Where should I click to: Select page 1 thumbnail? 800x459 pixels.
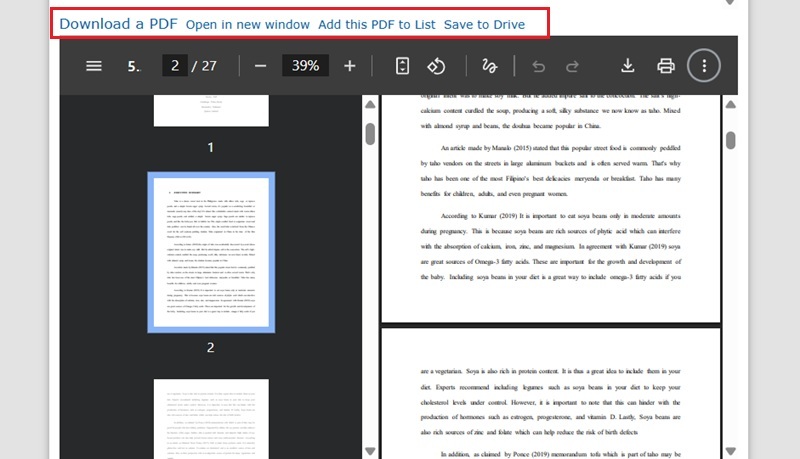pyautogui.click(x=211, y=111)
